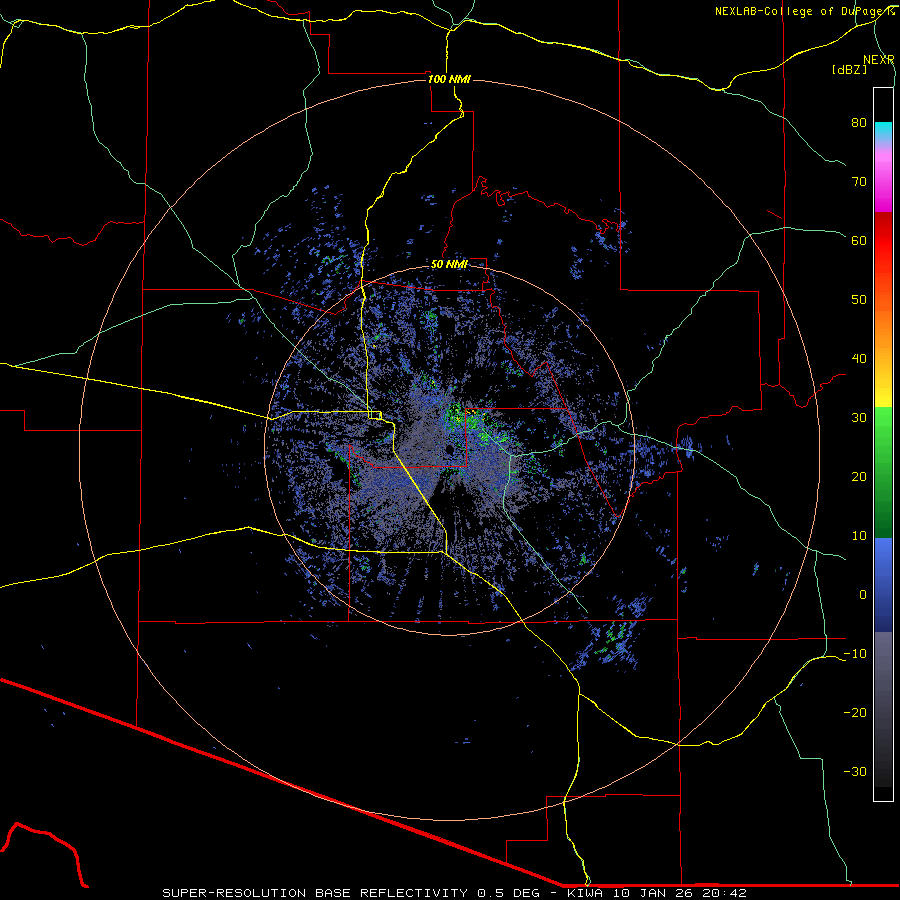Click the 20 value on dBZ scale
900x900 pixels.
pos(859,476)
